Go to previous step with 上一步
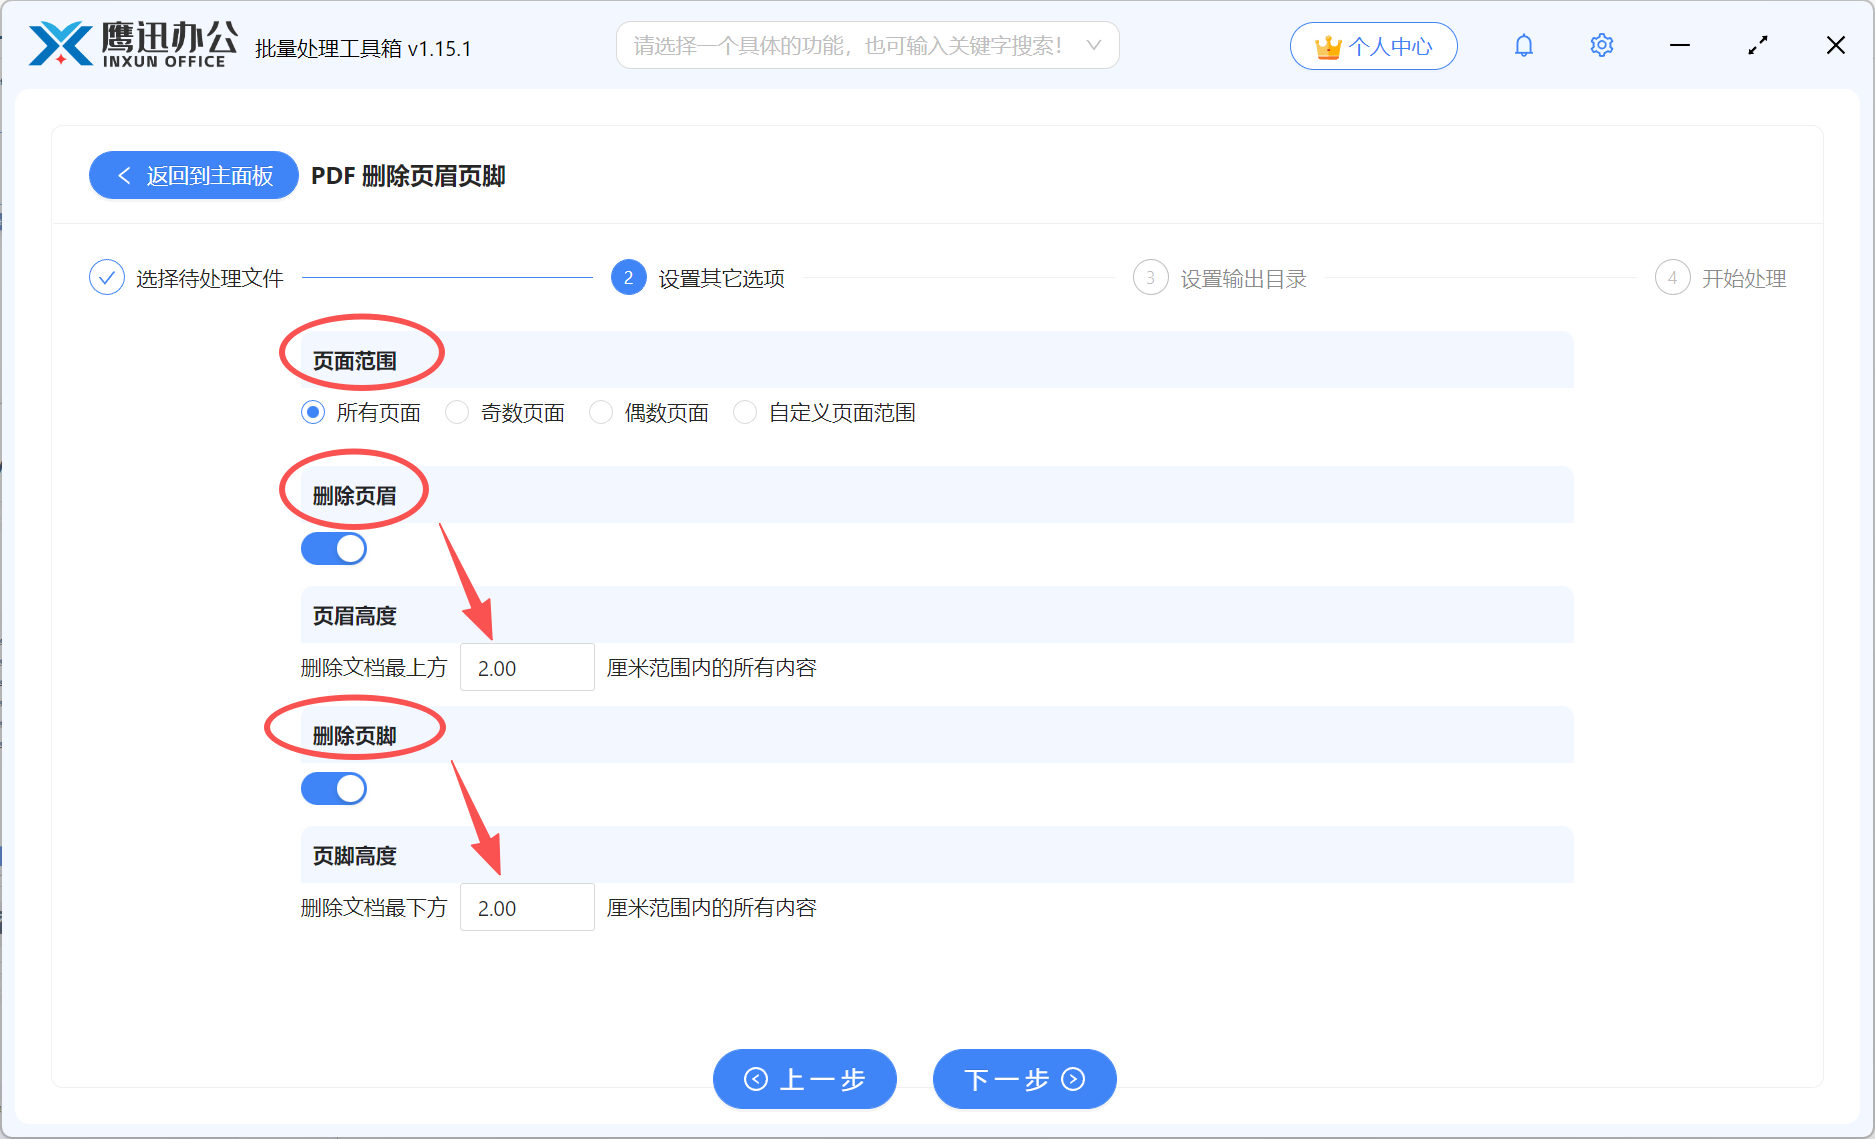The height and width of the screenshot is (1139, 1875). (x=805, y=1079)
